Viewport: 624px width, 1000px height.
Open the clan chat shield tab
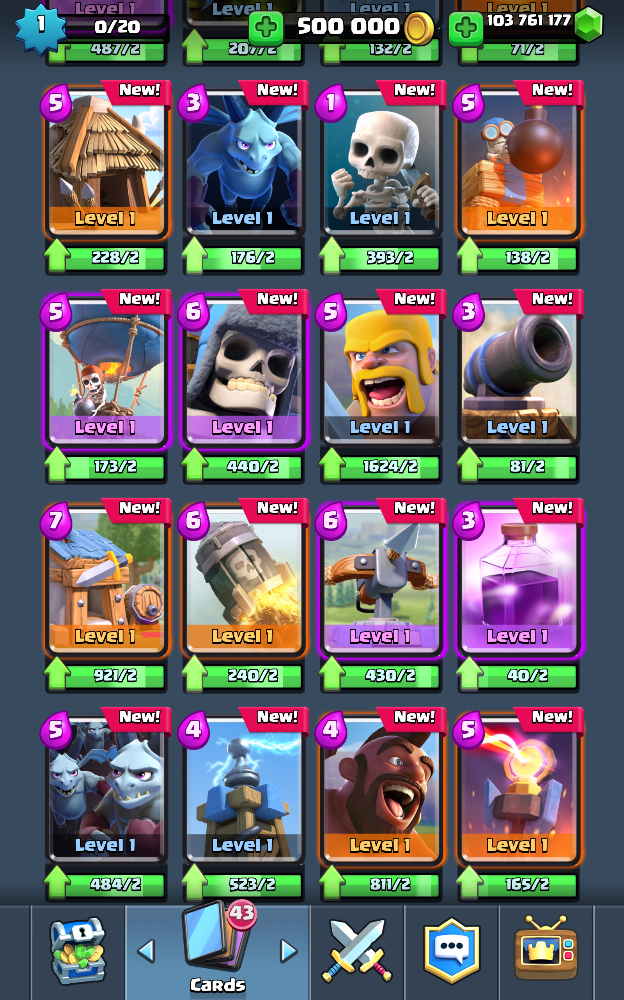click(x=451, y=950)
